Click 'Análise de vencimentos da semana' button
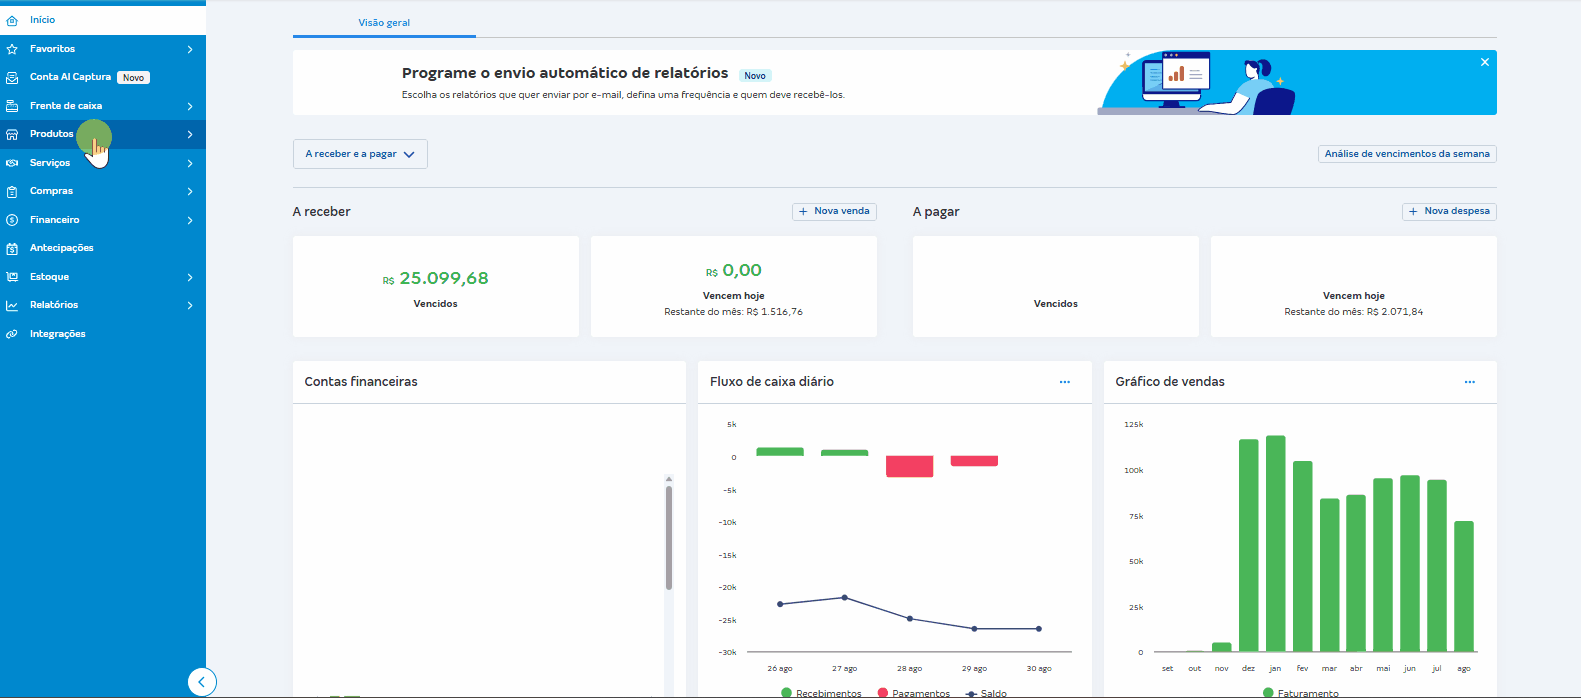Viewport: 1581px width, 698px height. click(x=1407, y=154)
